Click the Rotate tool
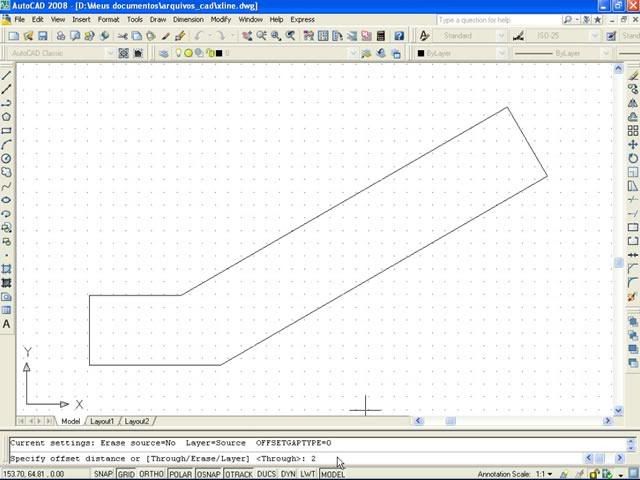Image resolution: width=640 pixels, height=480 pixels. [633, 158]
